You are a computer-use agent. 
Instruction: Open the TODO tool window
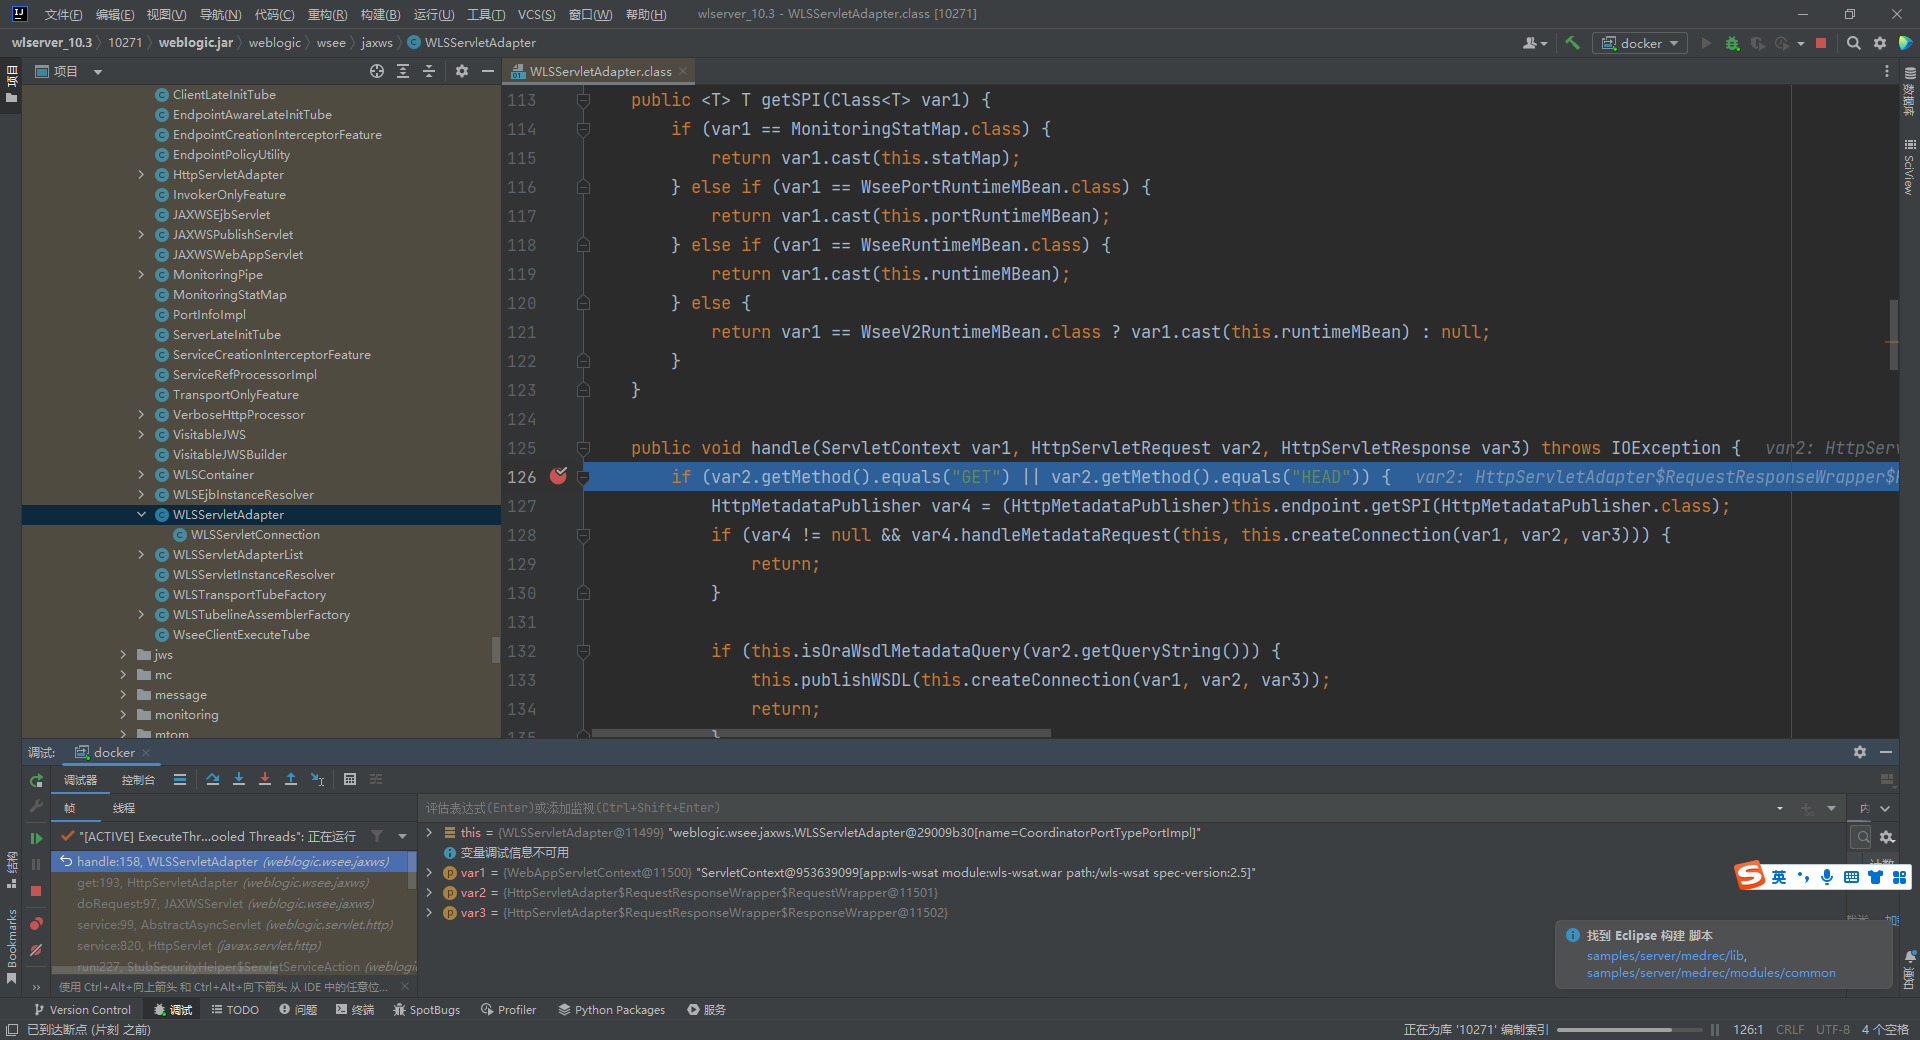(x=235, y=1010)
